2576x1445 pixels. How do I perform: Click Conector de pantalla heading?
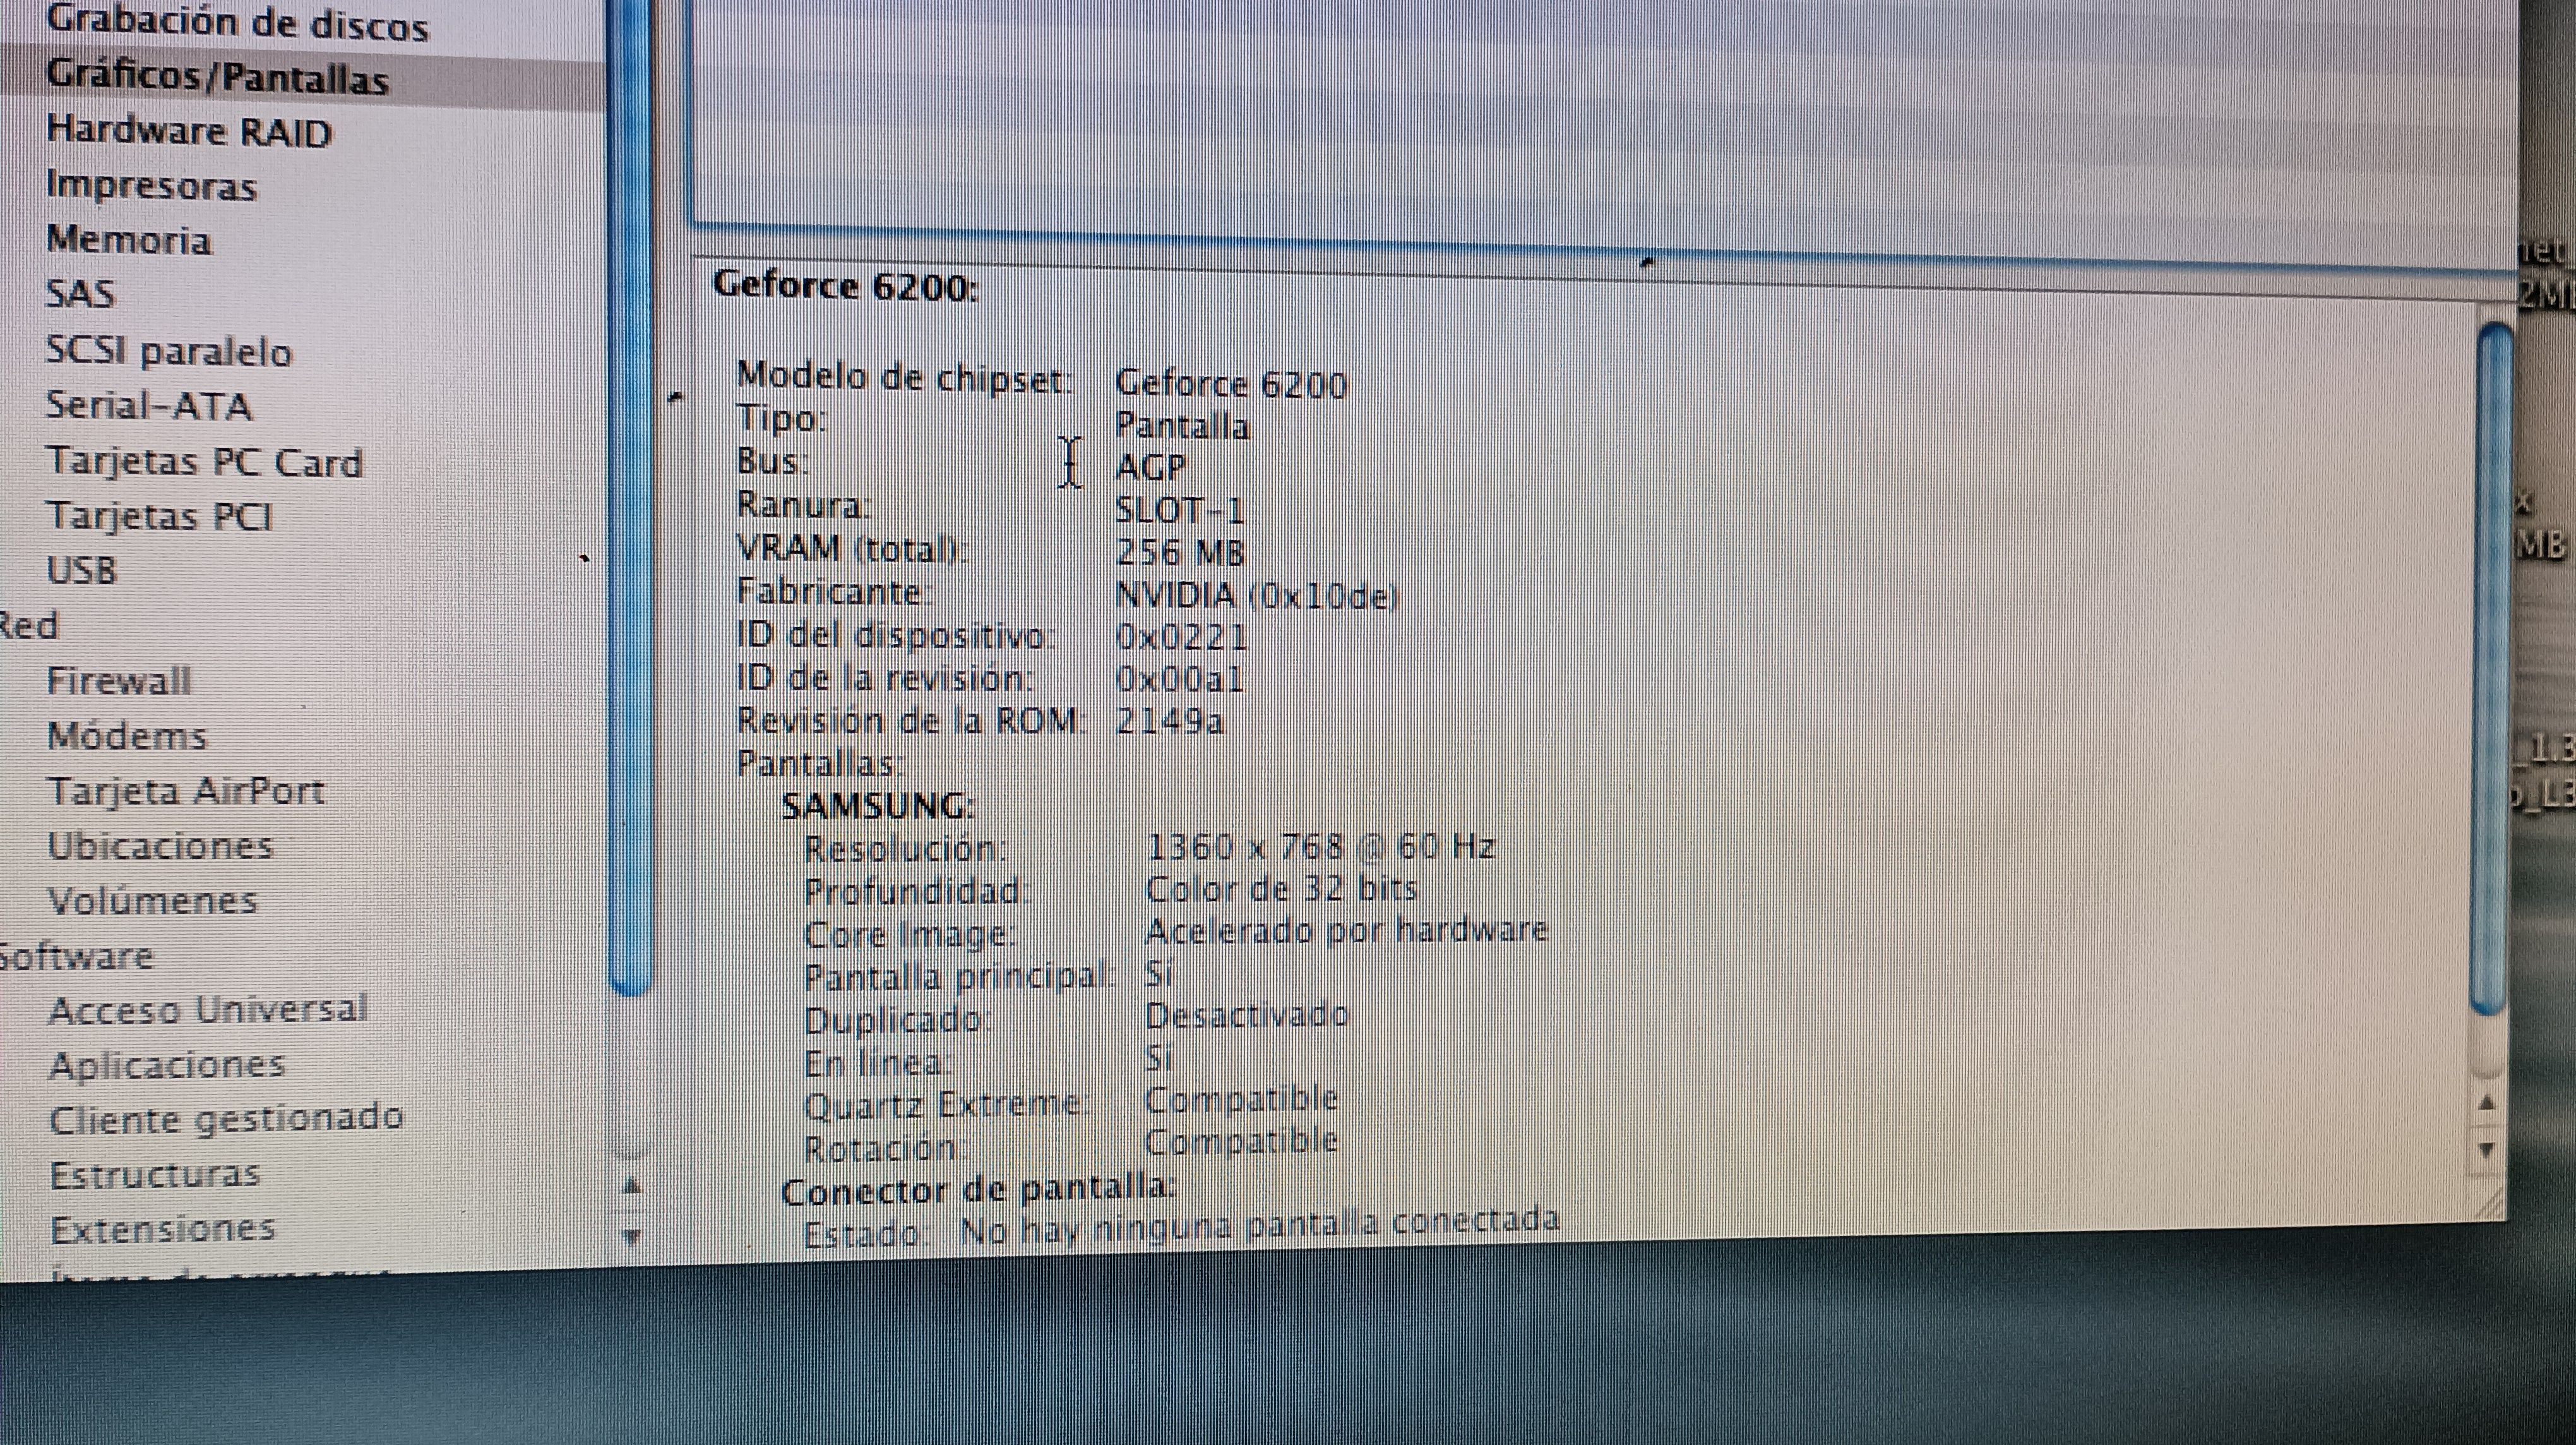pyautogui.click(x=977, y=1190)
